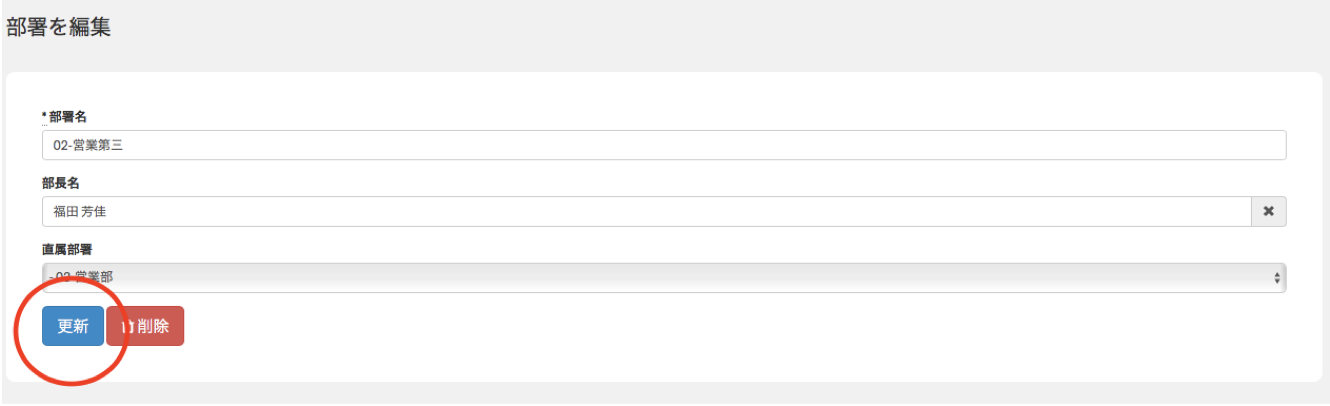
Task: Select the 02-営業部 value in the dropdown
Action: pyautogui.click(x=84, y=278)
